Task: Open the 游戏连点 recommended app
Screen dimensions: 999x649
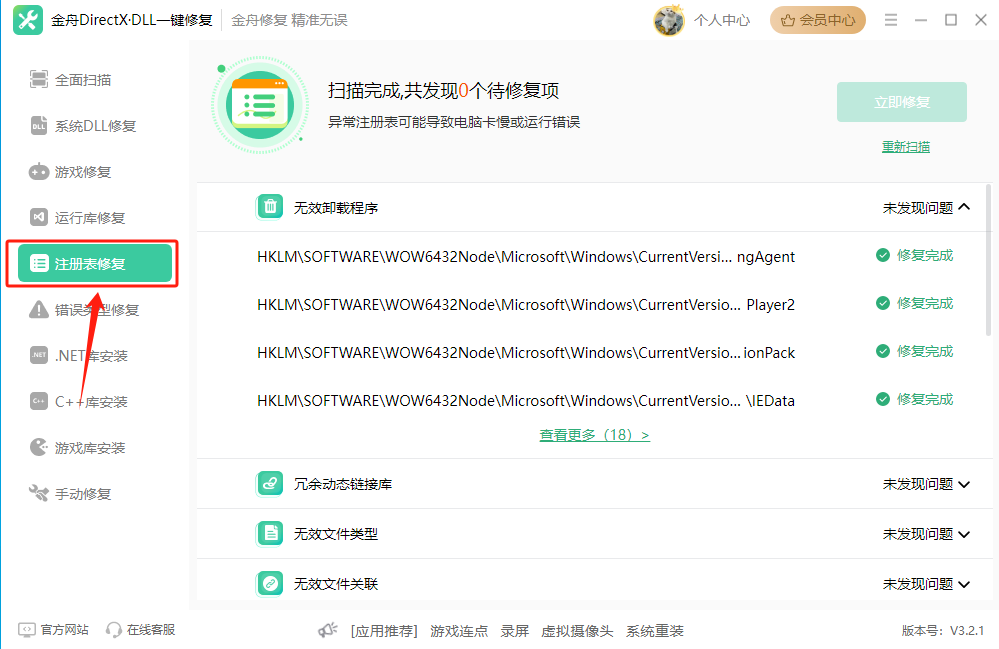Action: tap(459, 631)
